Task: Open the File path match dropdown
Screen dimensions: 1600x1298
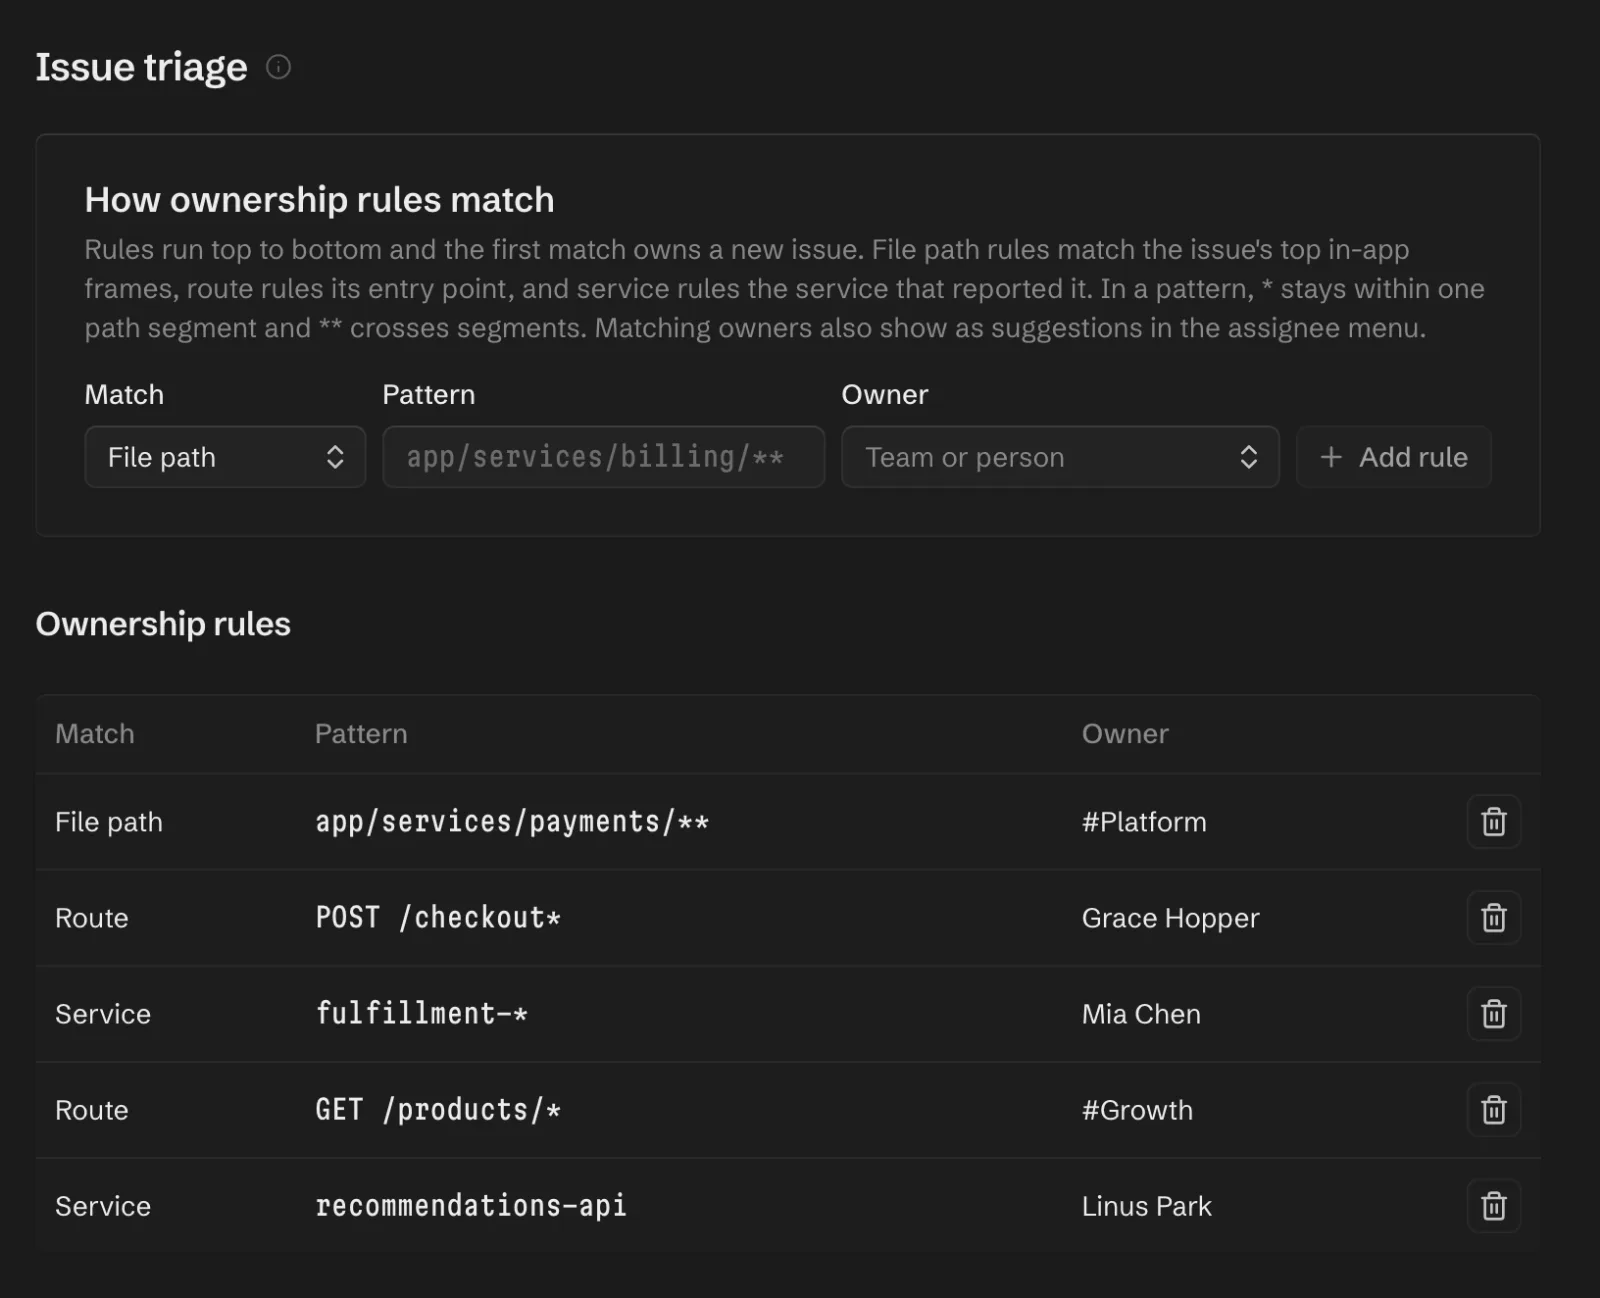Action: (x=225, y=457)
